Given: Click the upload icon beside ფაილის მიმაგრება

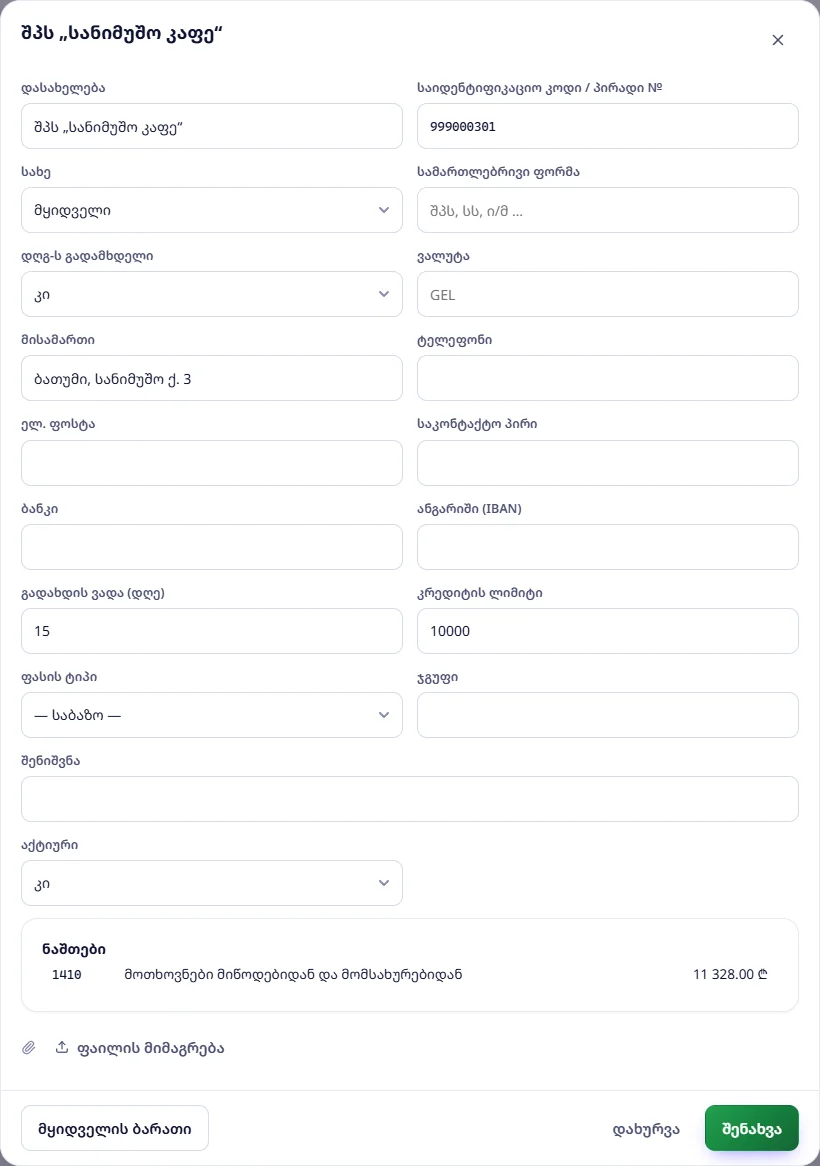Looking at the screenshot, I should pyautogui.click(x=62, y=1047).
